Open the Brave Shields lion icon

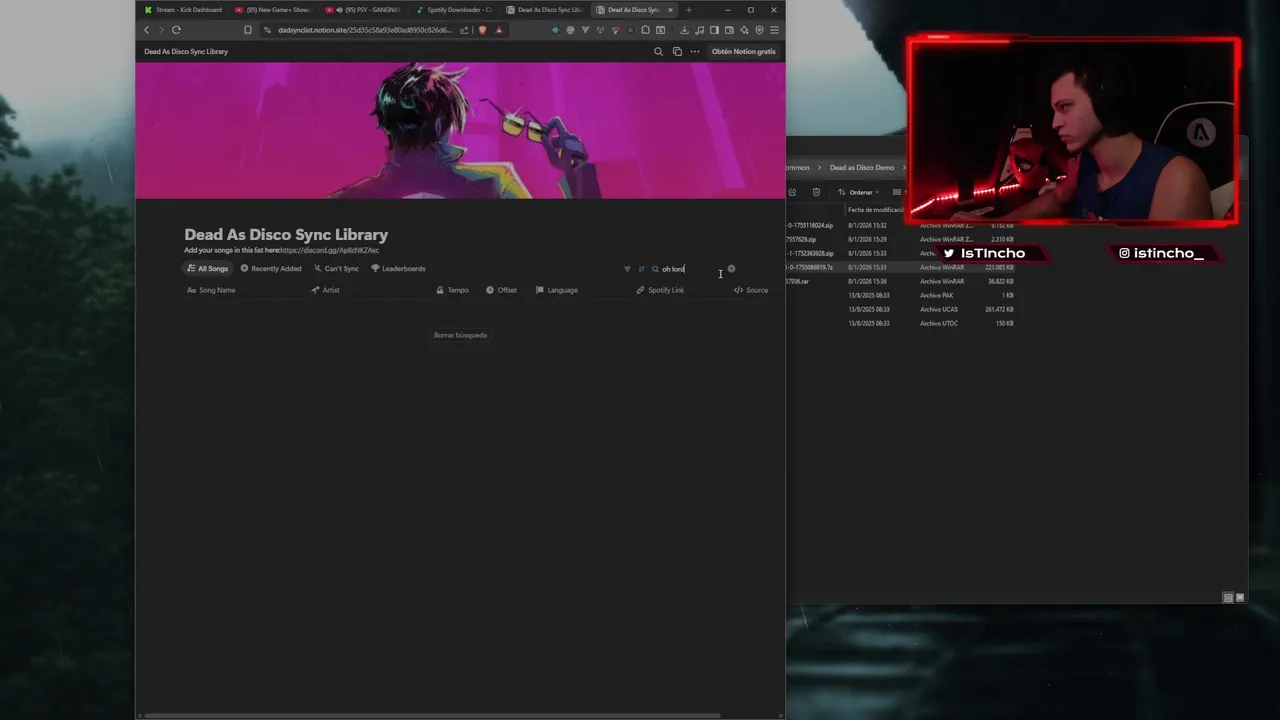483,30
